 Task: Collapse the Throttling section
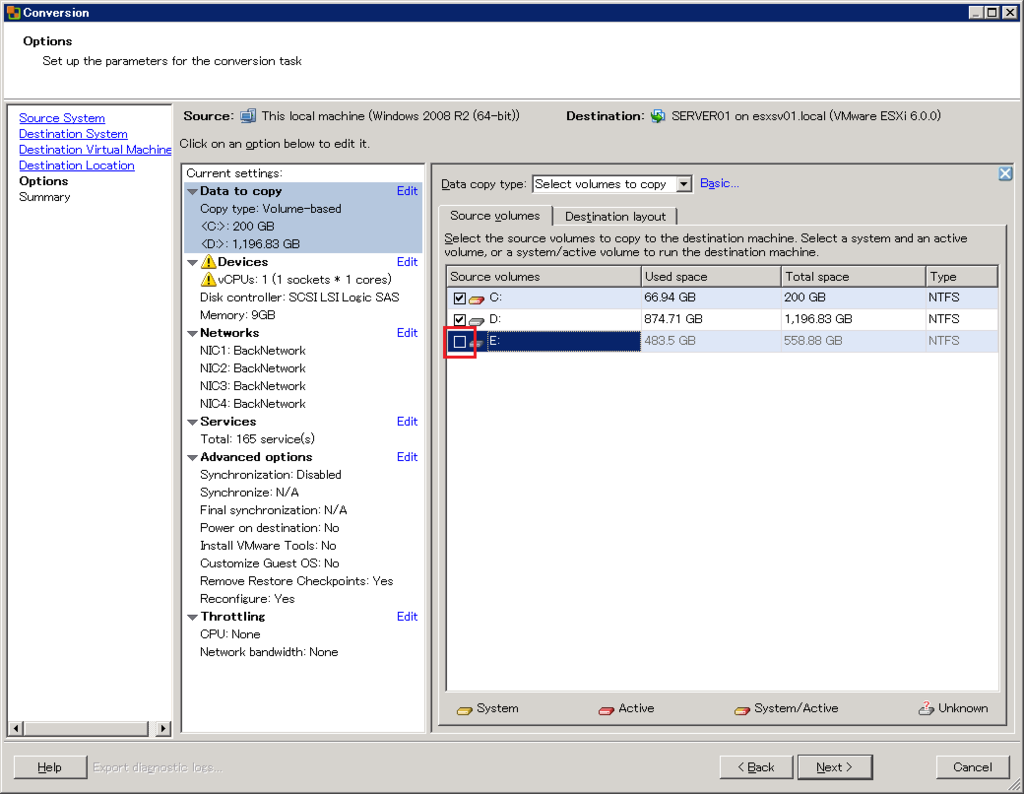pos(193,617)
